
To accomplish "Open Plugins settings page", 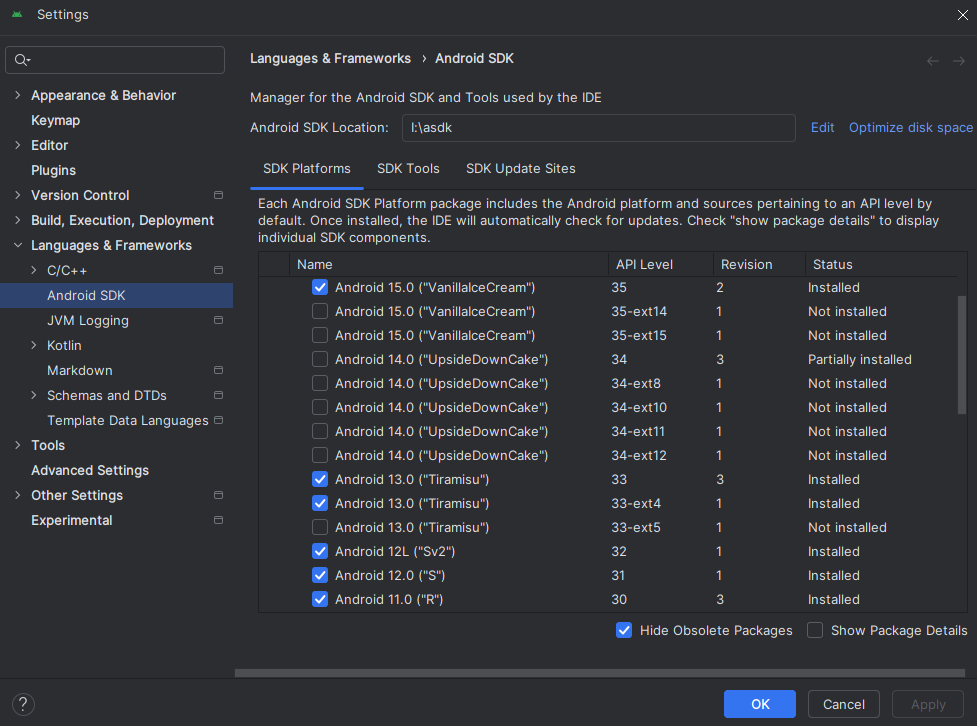I will [54, 170].
